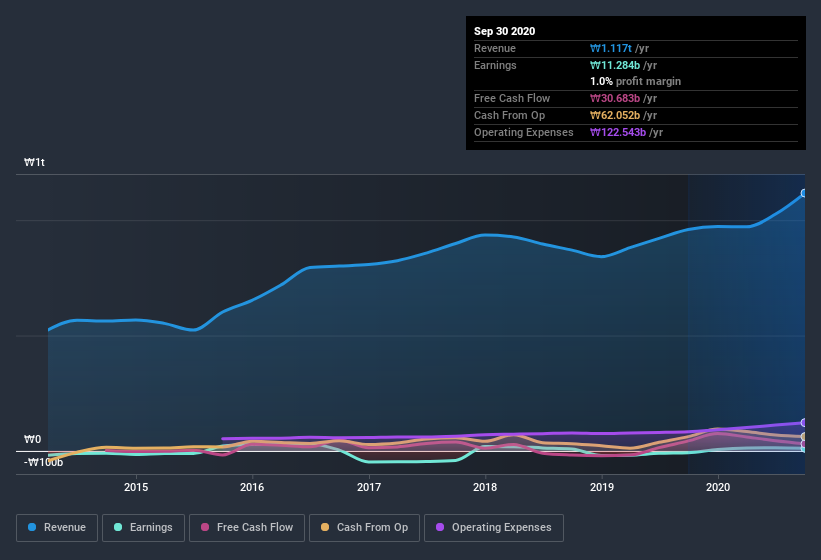Click the ₩122.543b operating expenses value
Viewport: 821px width, 560px height.
(618, 132)
